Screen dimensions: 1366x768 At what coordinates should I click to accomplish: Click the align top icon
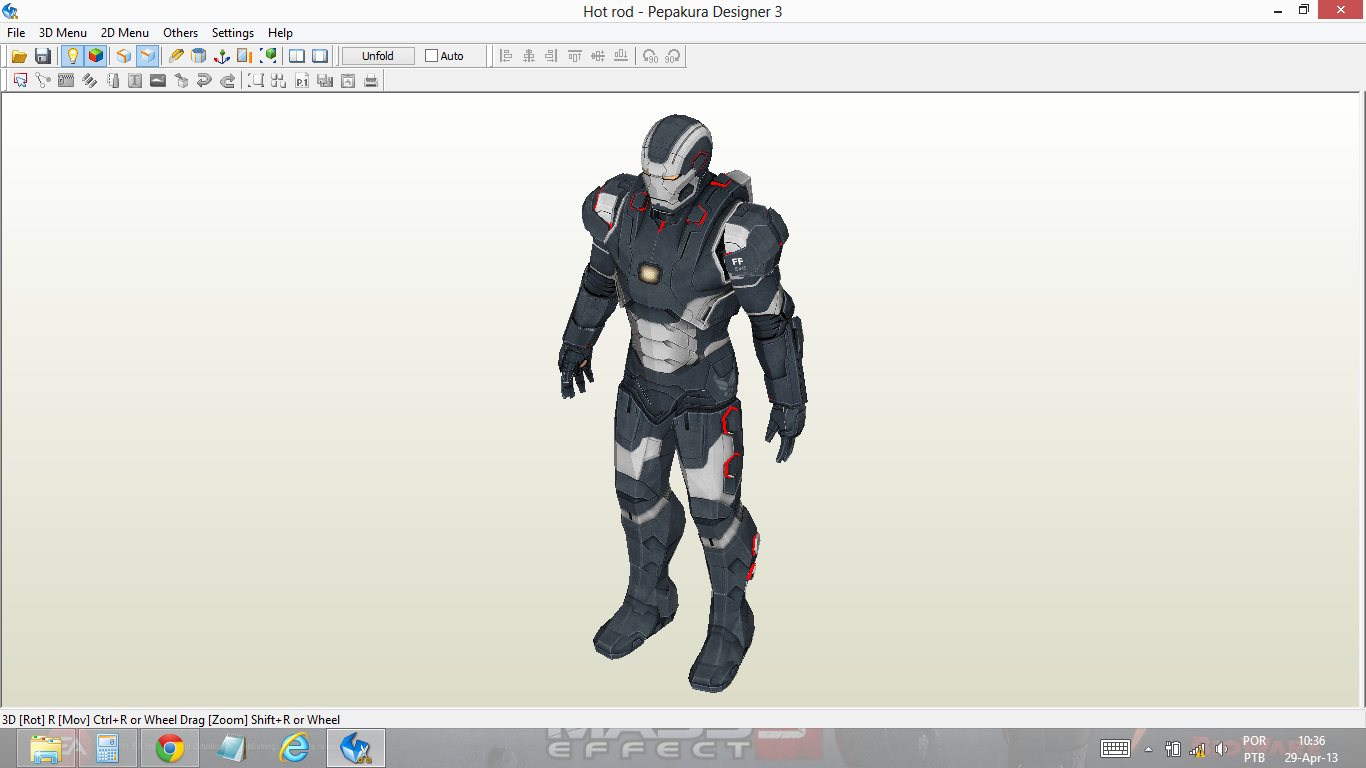(x=575, y=56)
